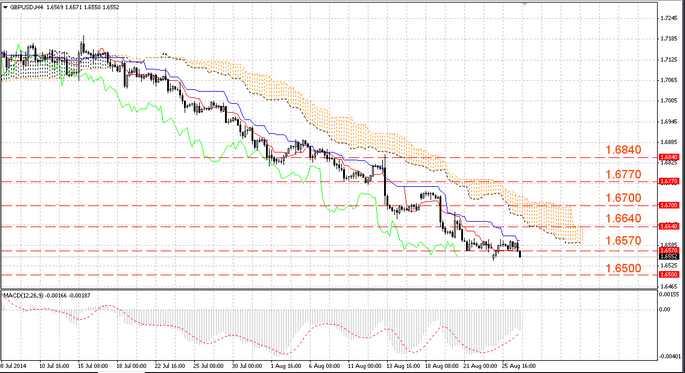This screenshot has width=685, height=373.
Task: Click the 0.00 level on MACD scale
Action: [x=664, y=310]
